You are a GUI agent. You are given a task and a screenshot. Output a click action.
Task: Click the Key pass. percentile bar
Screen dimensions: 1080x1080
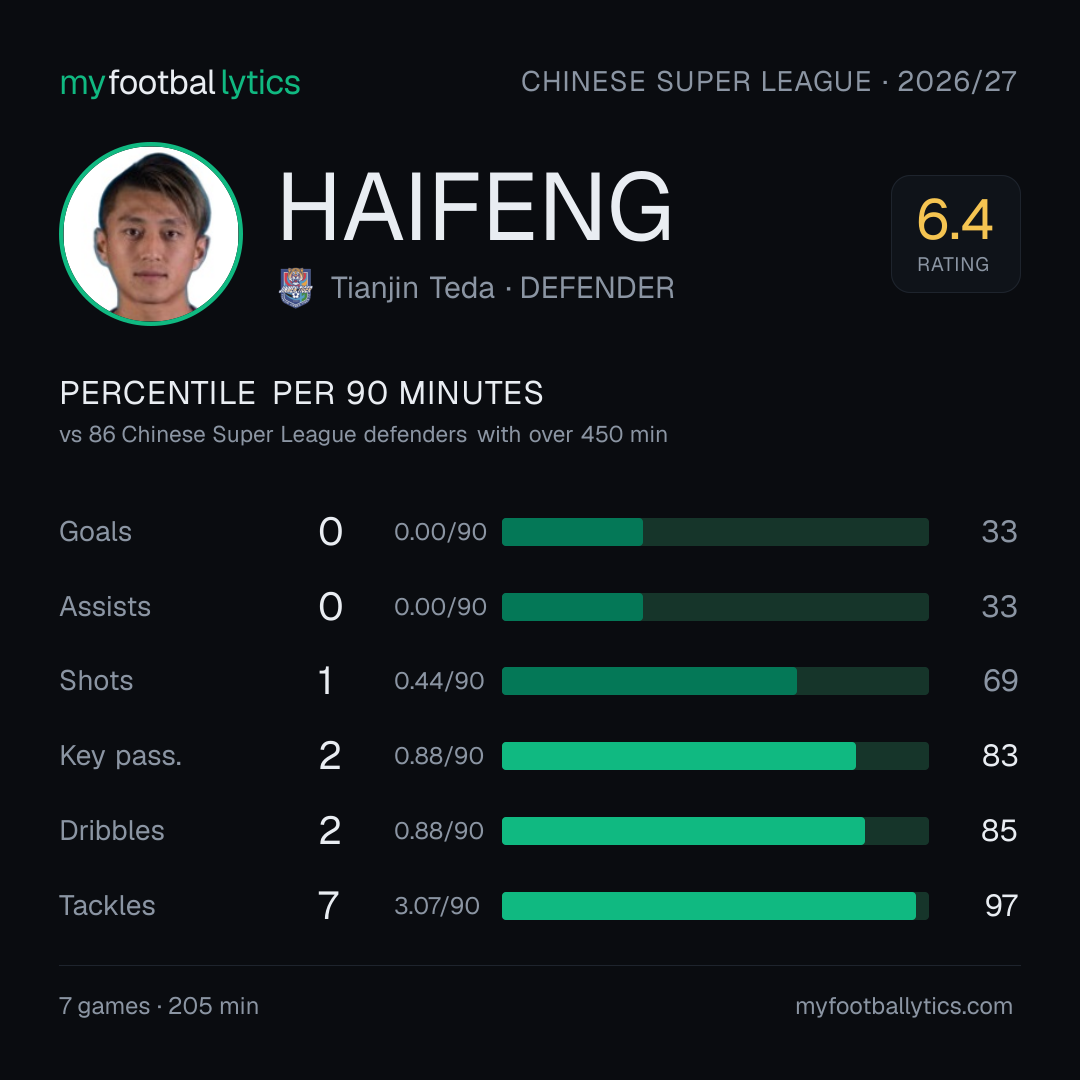tap(715, 756)
